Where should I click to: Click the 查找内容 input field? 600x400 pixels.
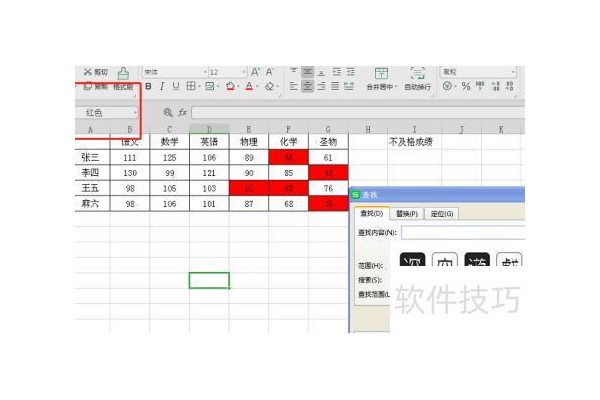(x=463, y=233)
